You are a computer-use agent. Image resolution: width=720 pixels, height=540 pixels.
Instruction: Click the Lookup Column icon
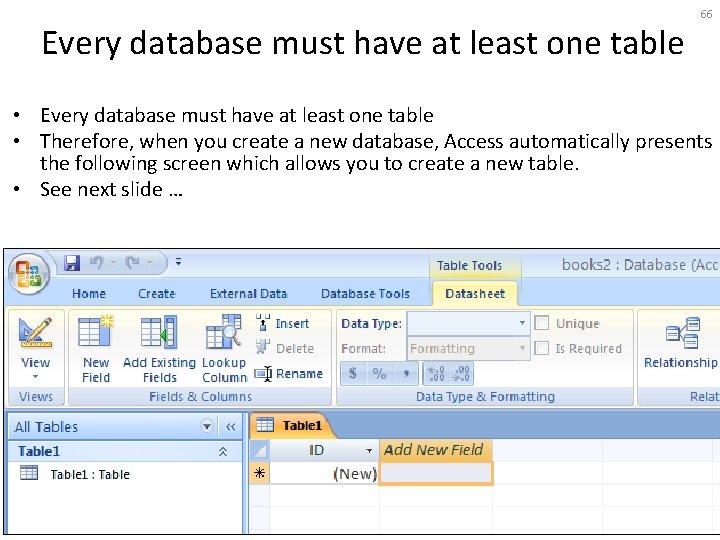click(224, 331)
